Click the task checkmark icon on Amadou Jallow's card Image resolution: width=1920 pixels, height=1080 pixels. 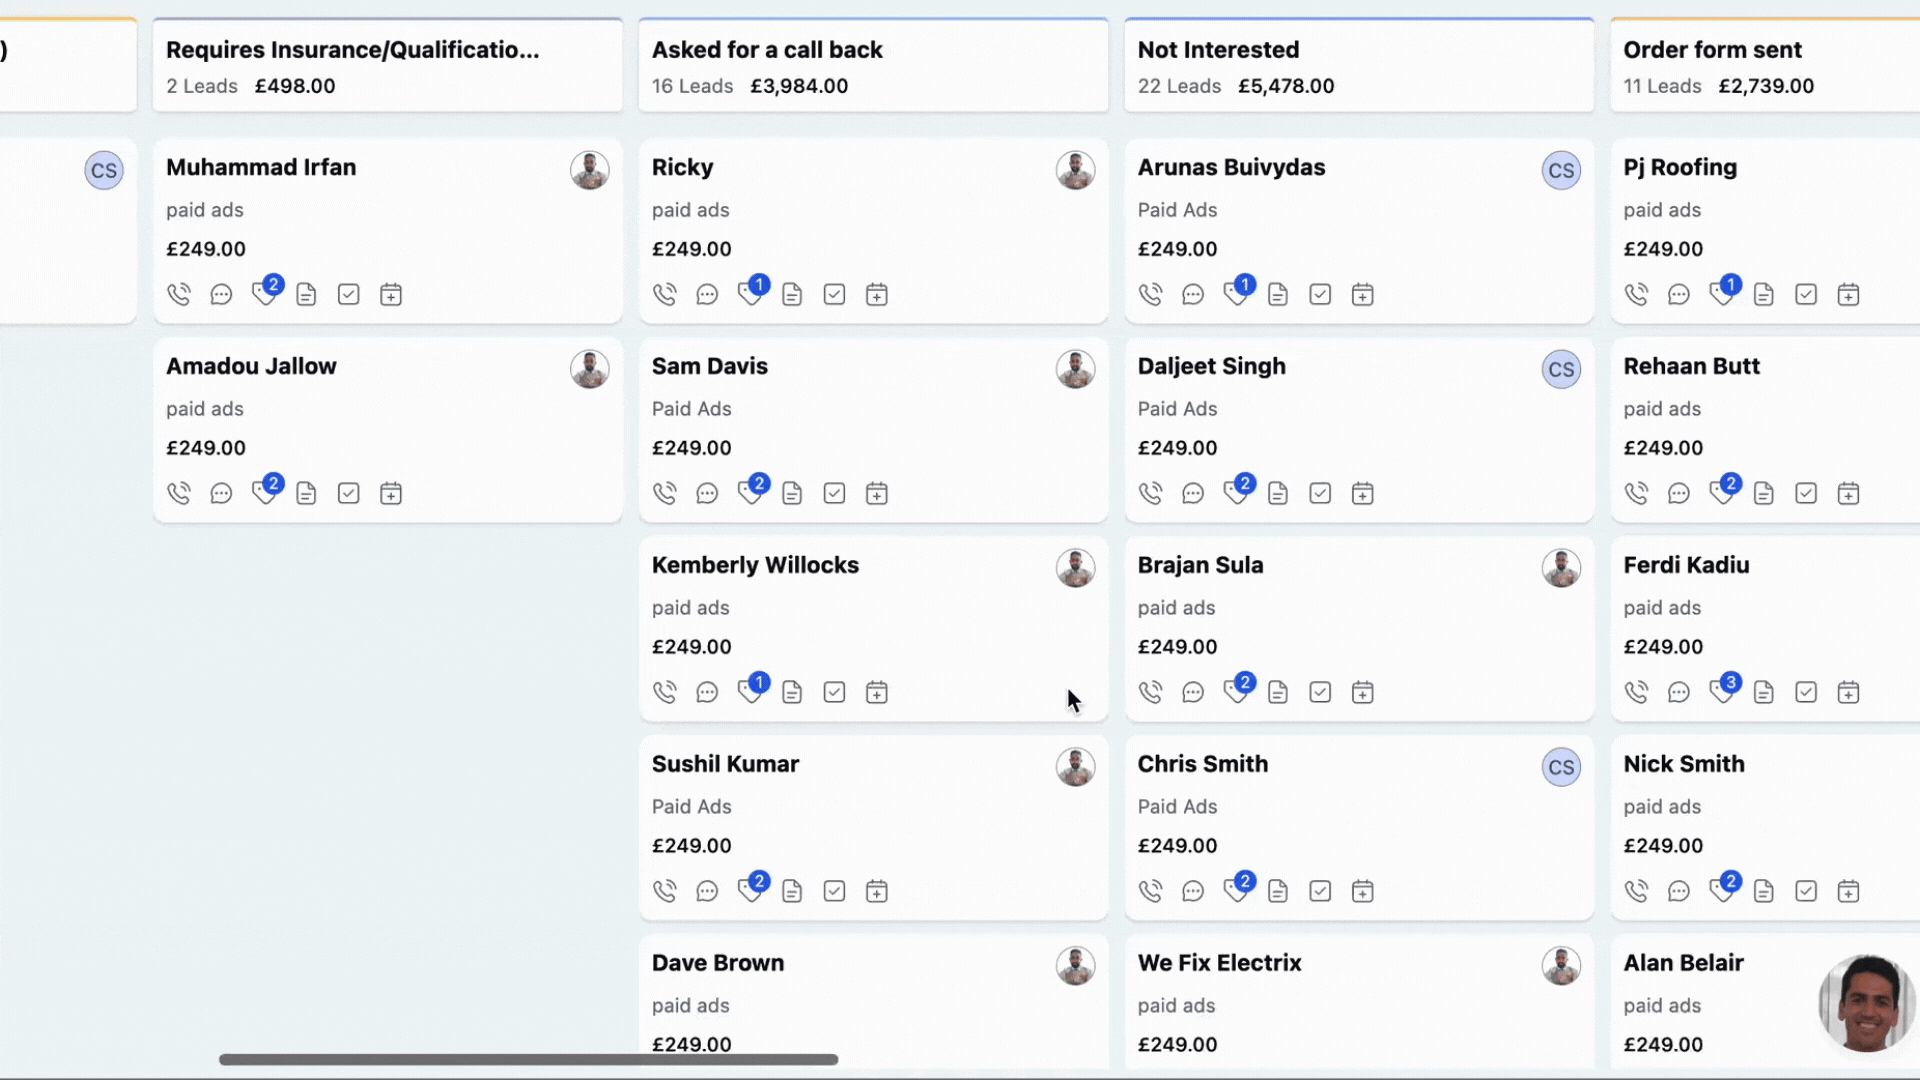[x=348, y=493]
